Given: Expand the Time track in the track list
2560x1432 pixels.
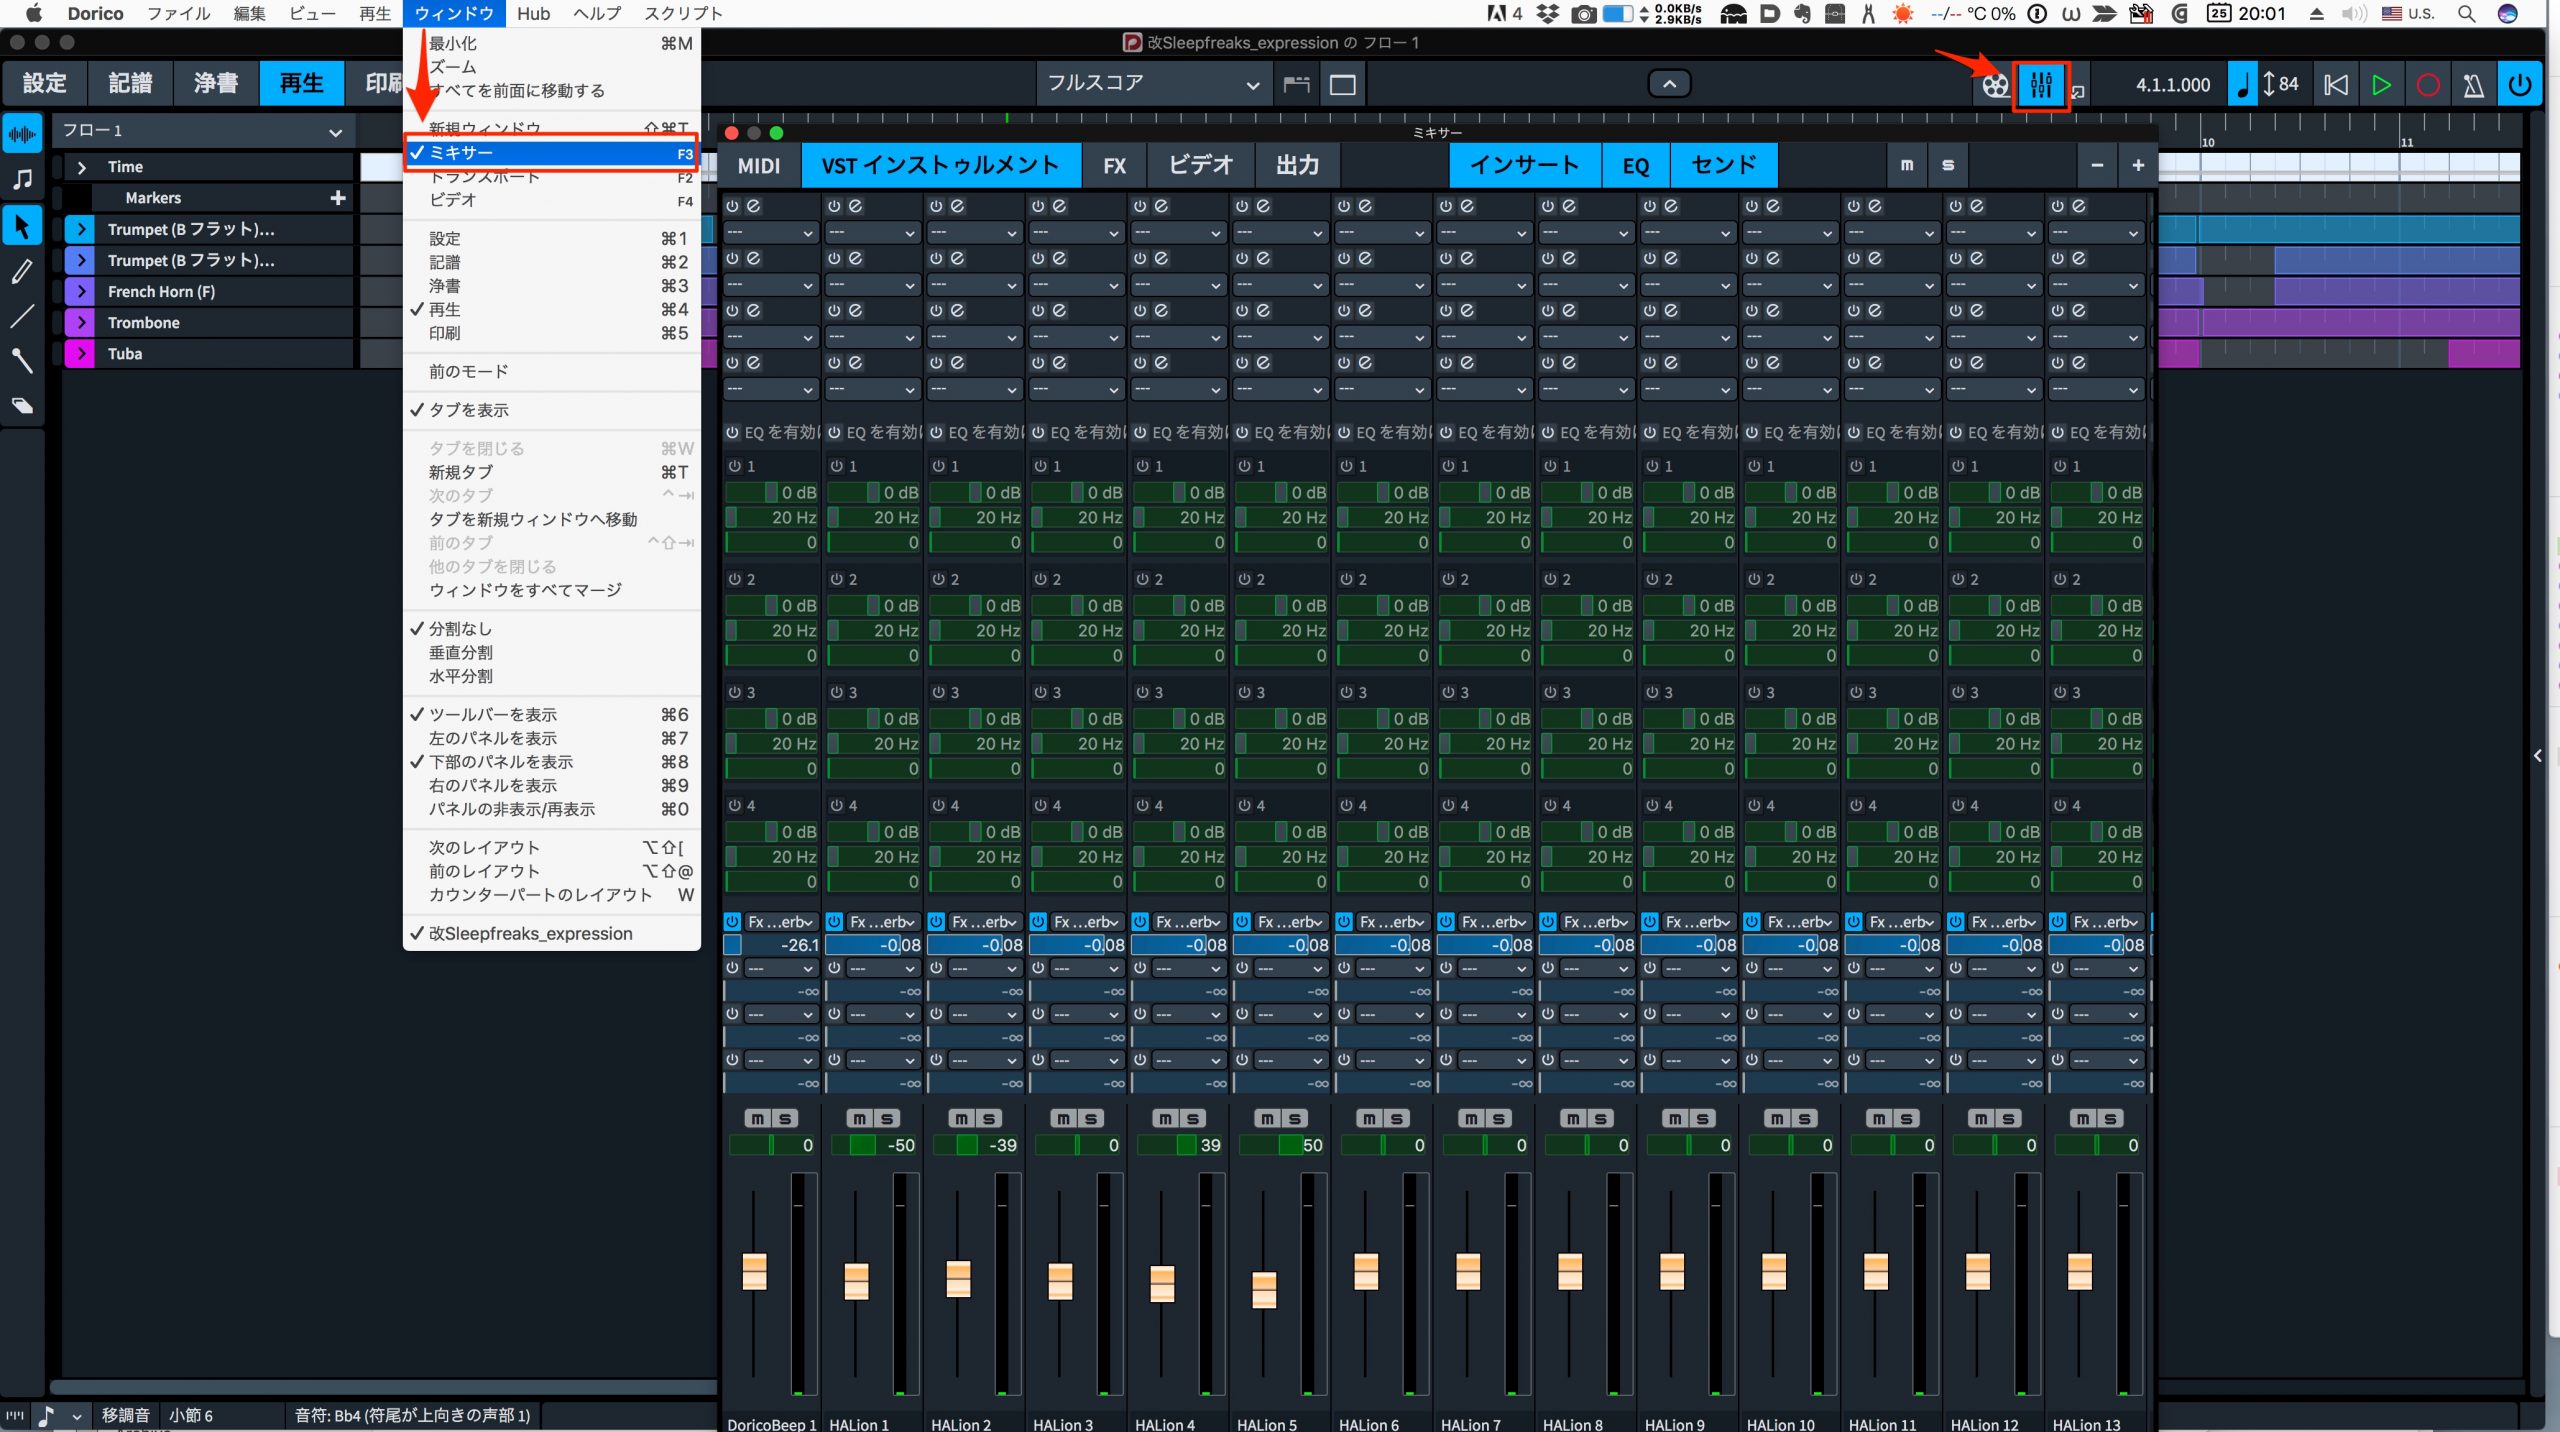Looking at the screenshot, I should [82, 167].
